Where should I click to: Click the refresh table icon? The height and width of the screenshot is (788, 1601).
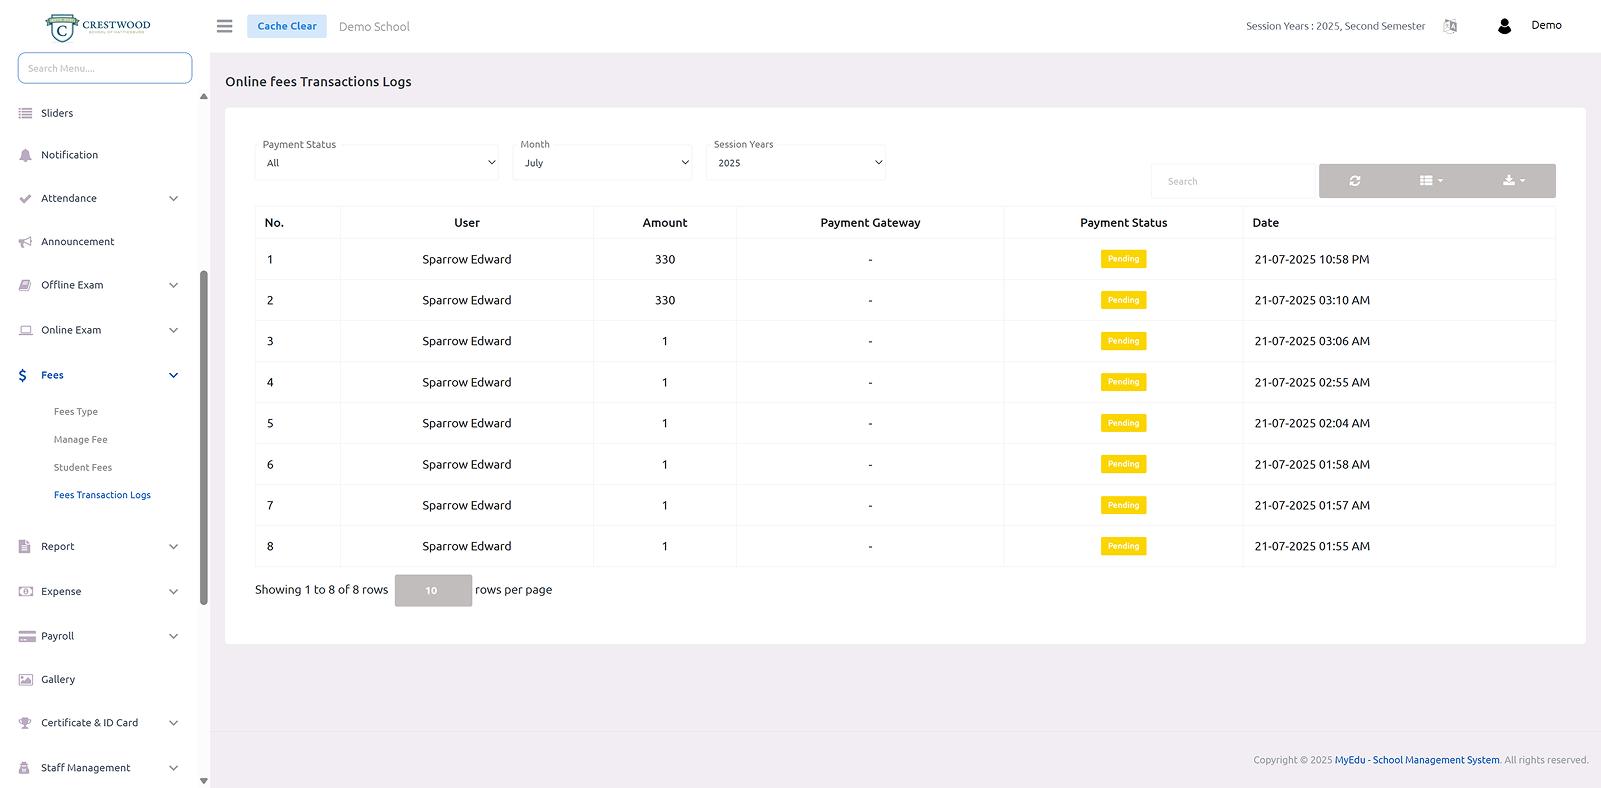point(1355,181)
